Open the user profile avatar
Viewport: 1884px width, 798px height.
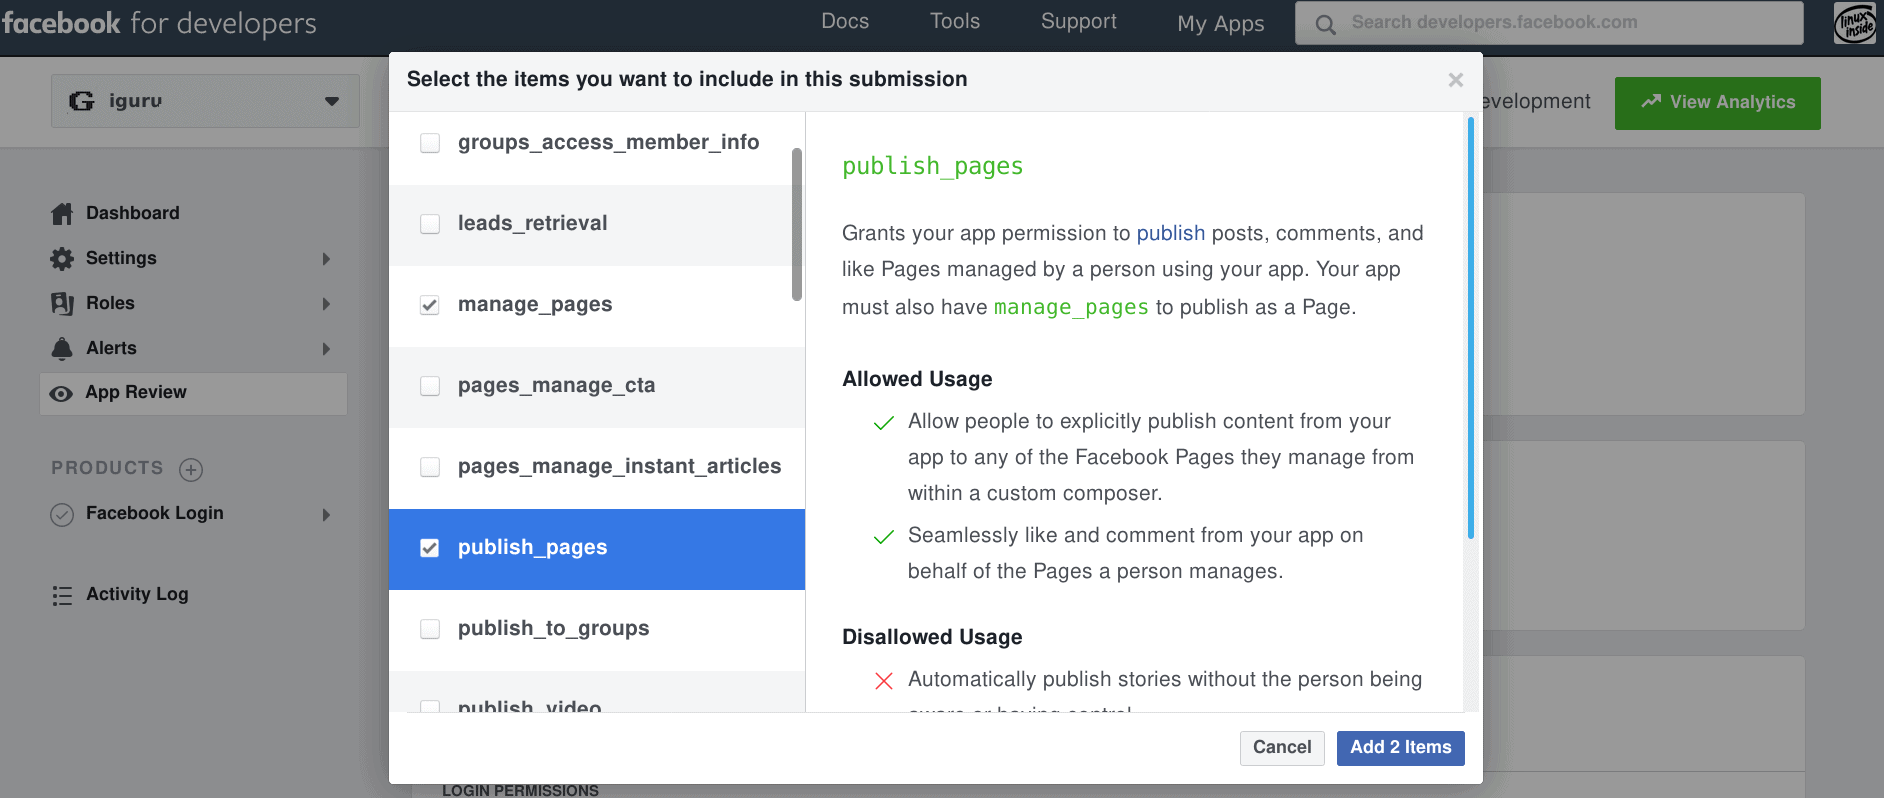[x=1855, y=23]
